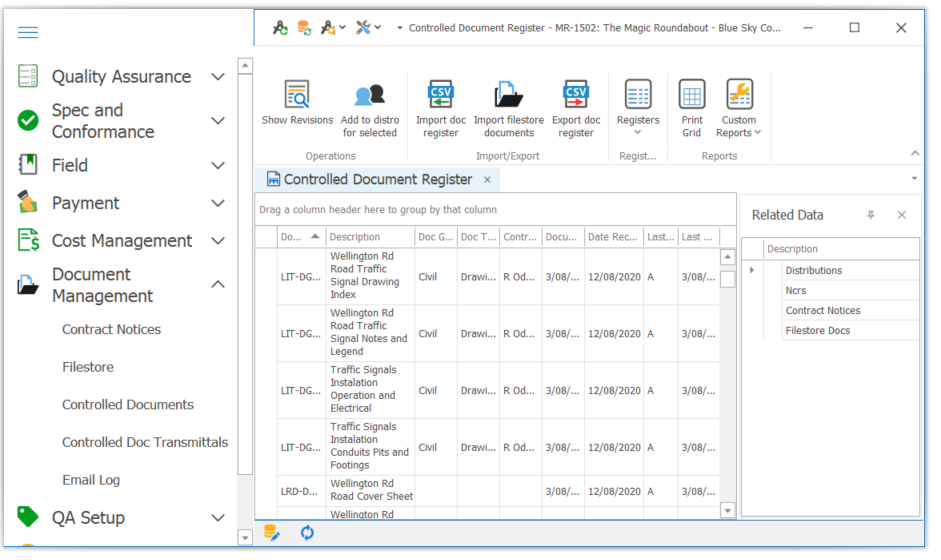The width and height of the screenshot is (941, 560).
Task: Expand the Cost Management section chevron
Action: tap(218, 241)
